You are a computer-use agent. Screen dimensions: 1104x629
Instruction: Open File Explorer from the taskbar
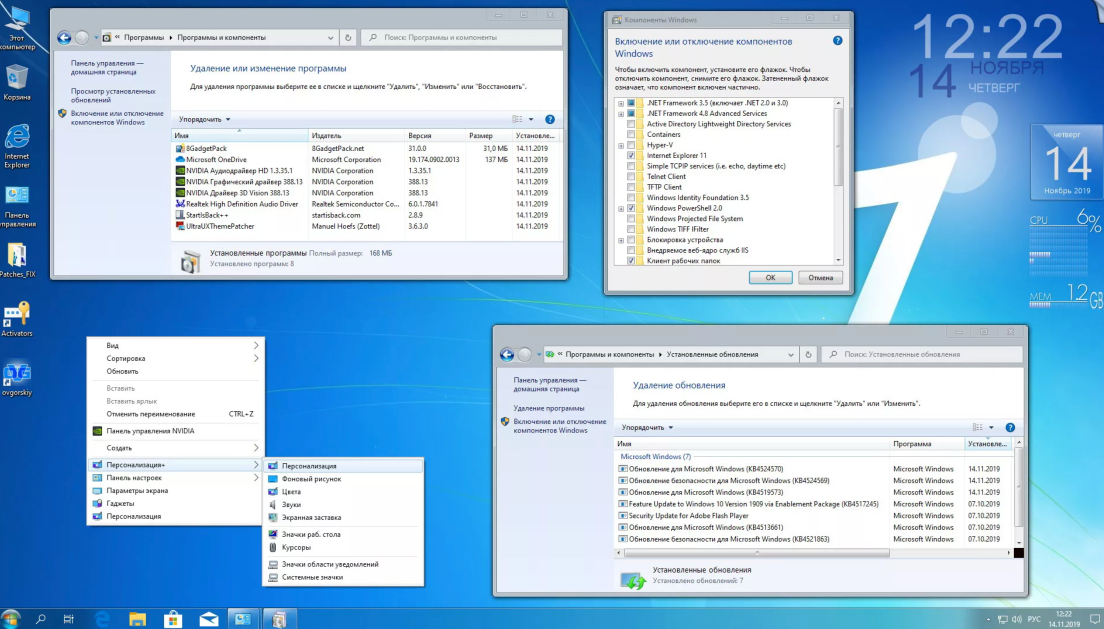[137, 619]
